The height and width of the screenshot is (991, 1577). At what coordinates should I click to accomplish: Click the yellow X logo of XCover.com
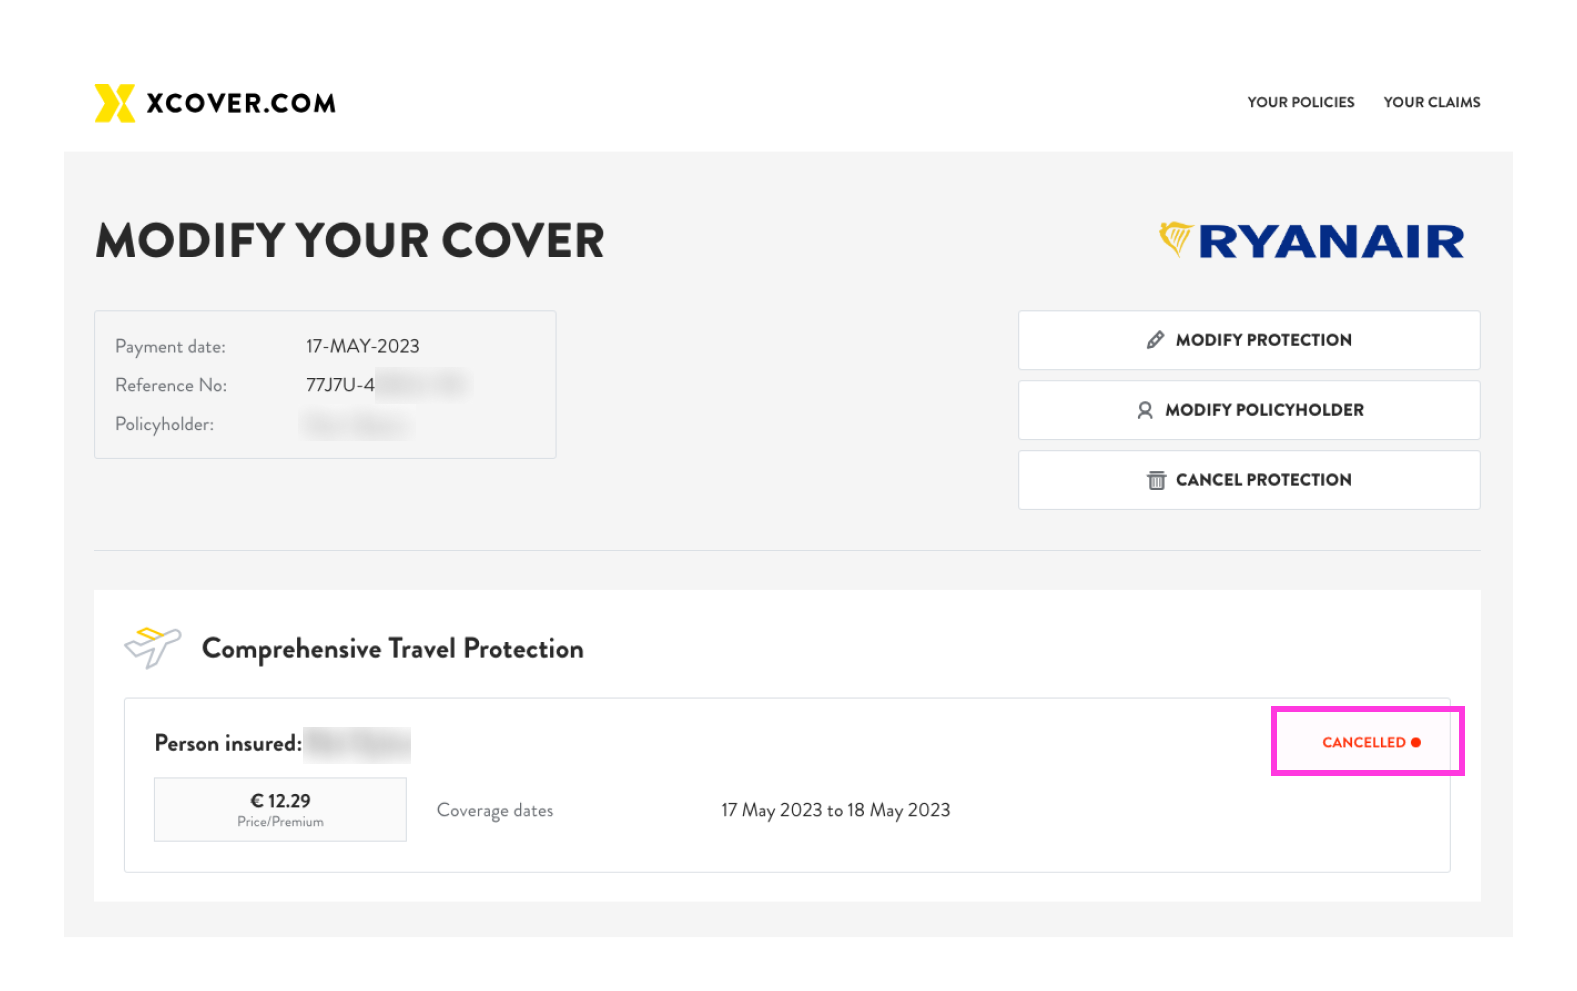113,101
